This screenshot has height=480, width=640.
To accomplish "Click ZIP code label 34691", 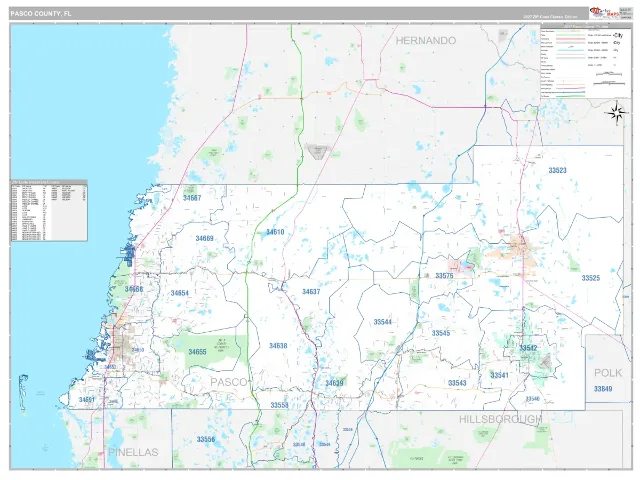I will coord(87,400).
